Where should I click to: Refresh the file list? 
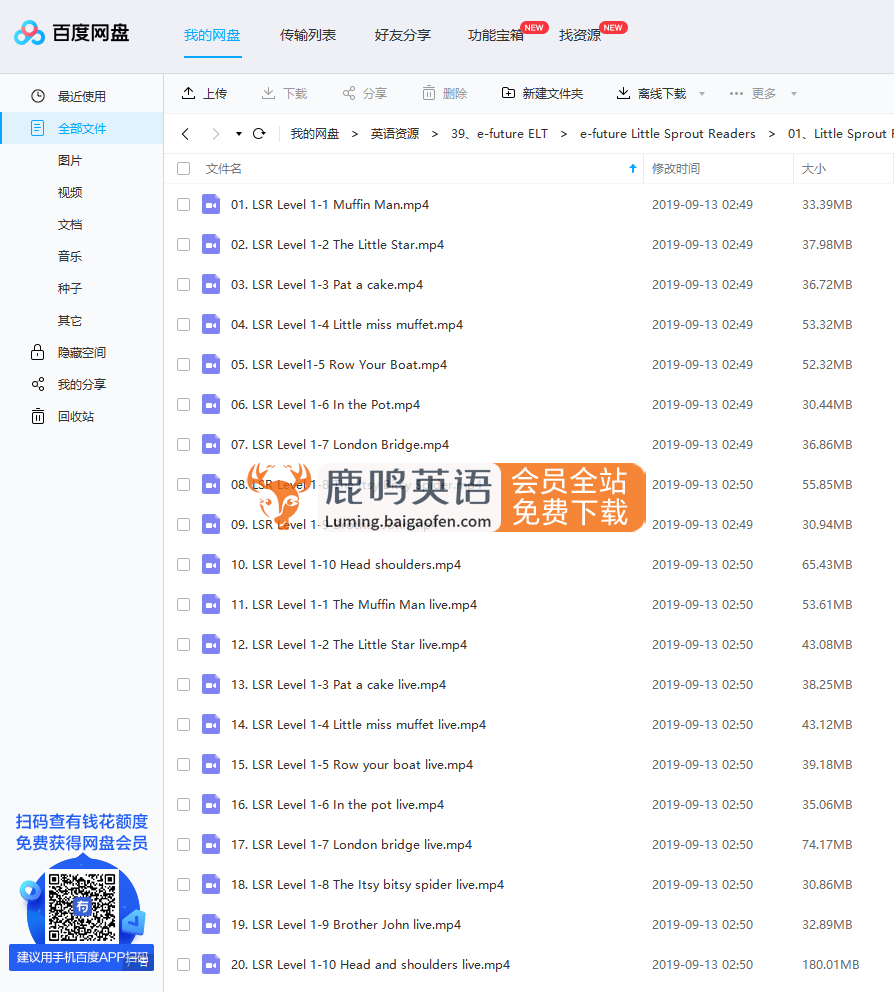coord(260,133)
